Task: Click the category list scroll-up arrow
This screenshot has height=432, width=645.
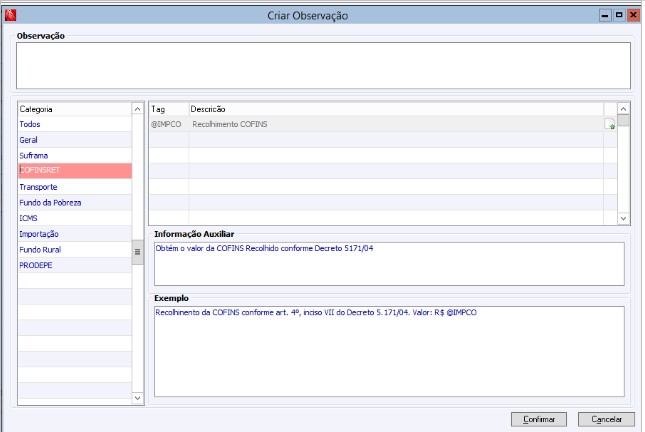Action: point(138,109)
